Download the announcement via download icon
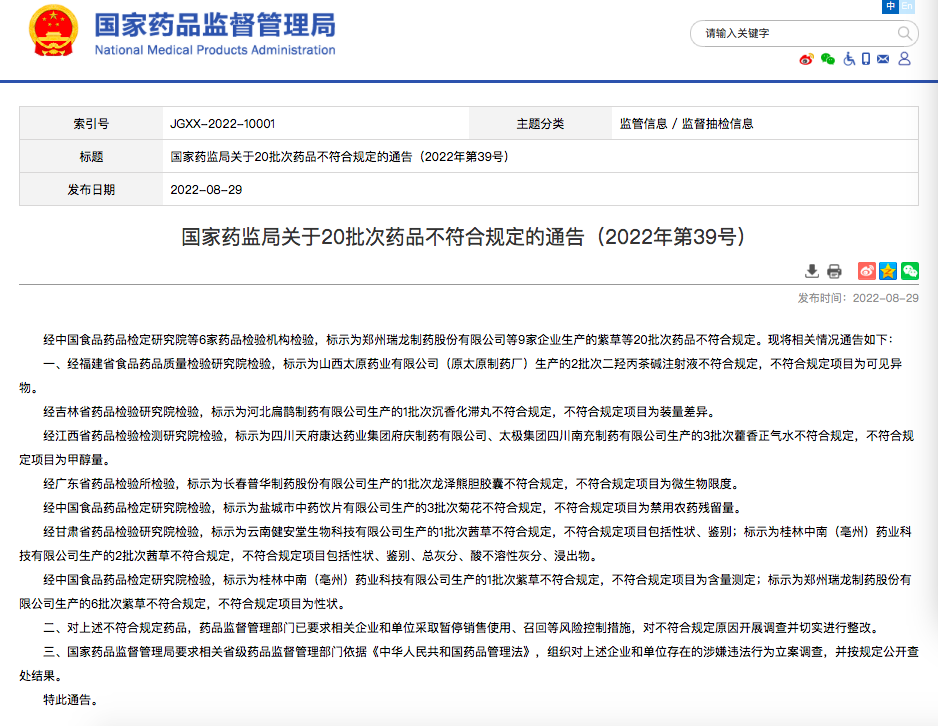The height and width of the screenshot is (726, 938). click(812, 271)
